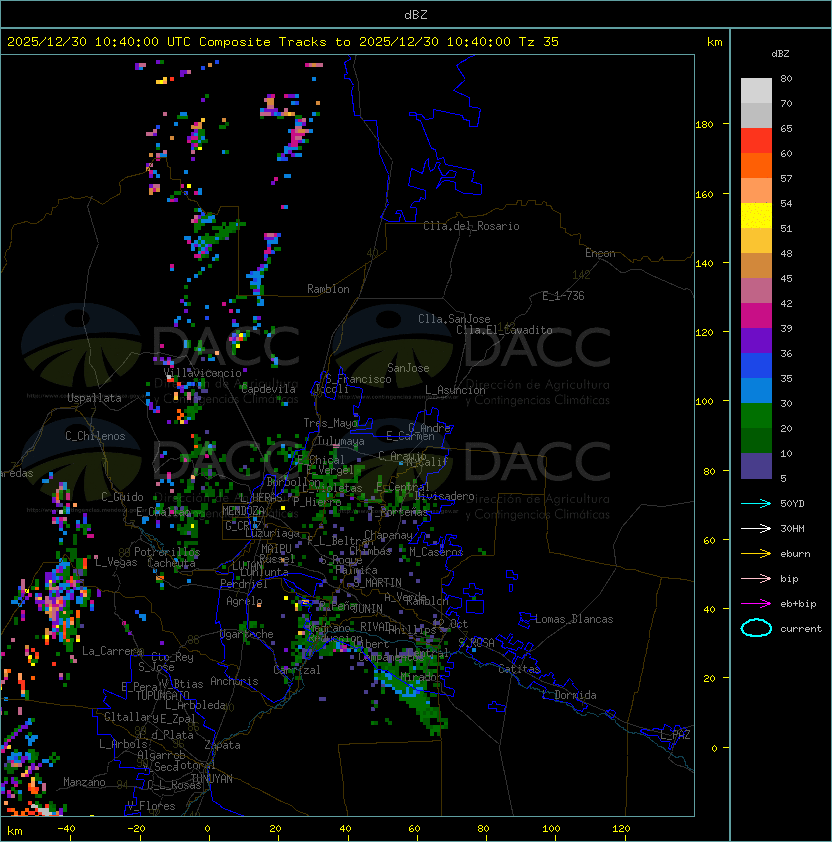This screenshot has width=832, height=842.
Task: Click the L_Asuncion map label
Action: (455, 390)
